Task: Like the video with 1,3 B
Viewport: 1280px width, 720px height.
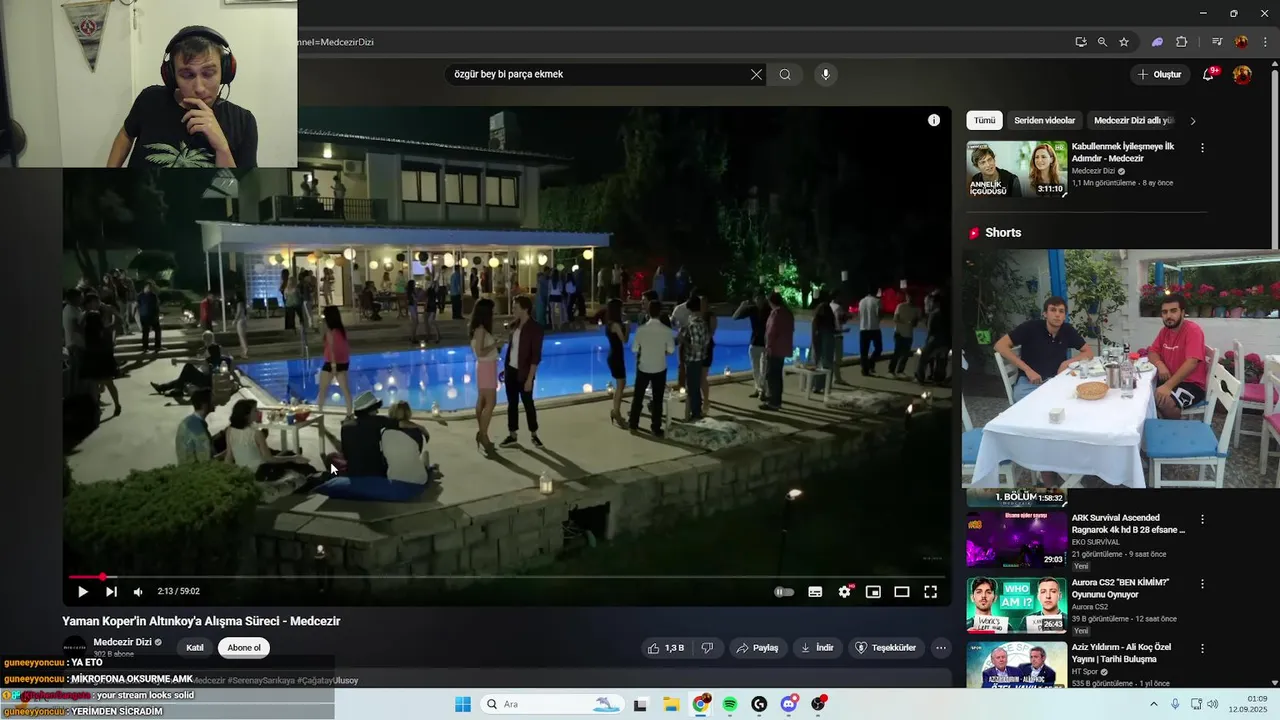Action: click(x=666, y=648)
